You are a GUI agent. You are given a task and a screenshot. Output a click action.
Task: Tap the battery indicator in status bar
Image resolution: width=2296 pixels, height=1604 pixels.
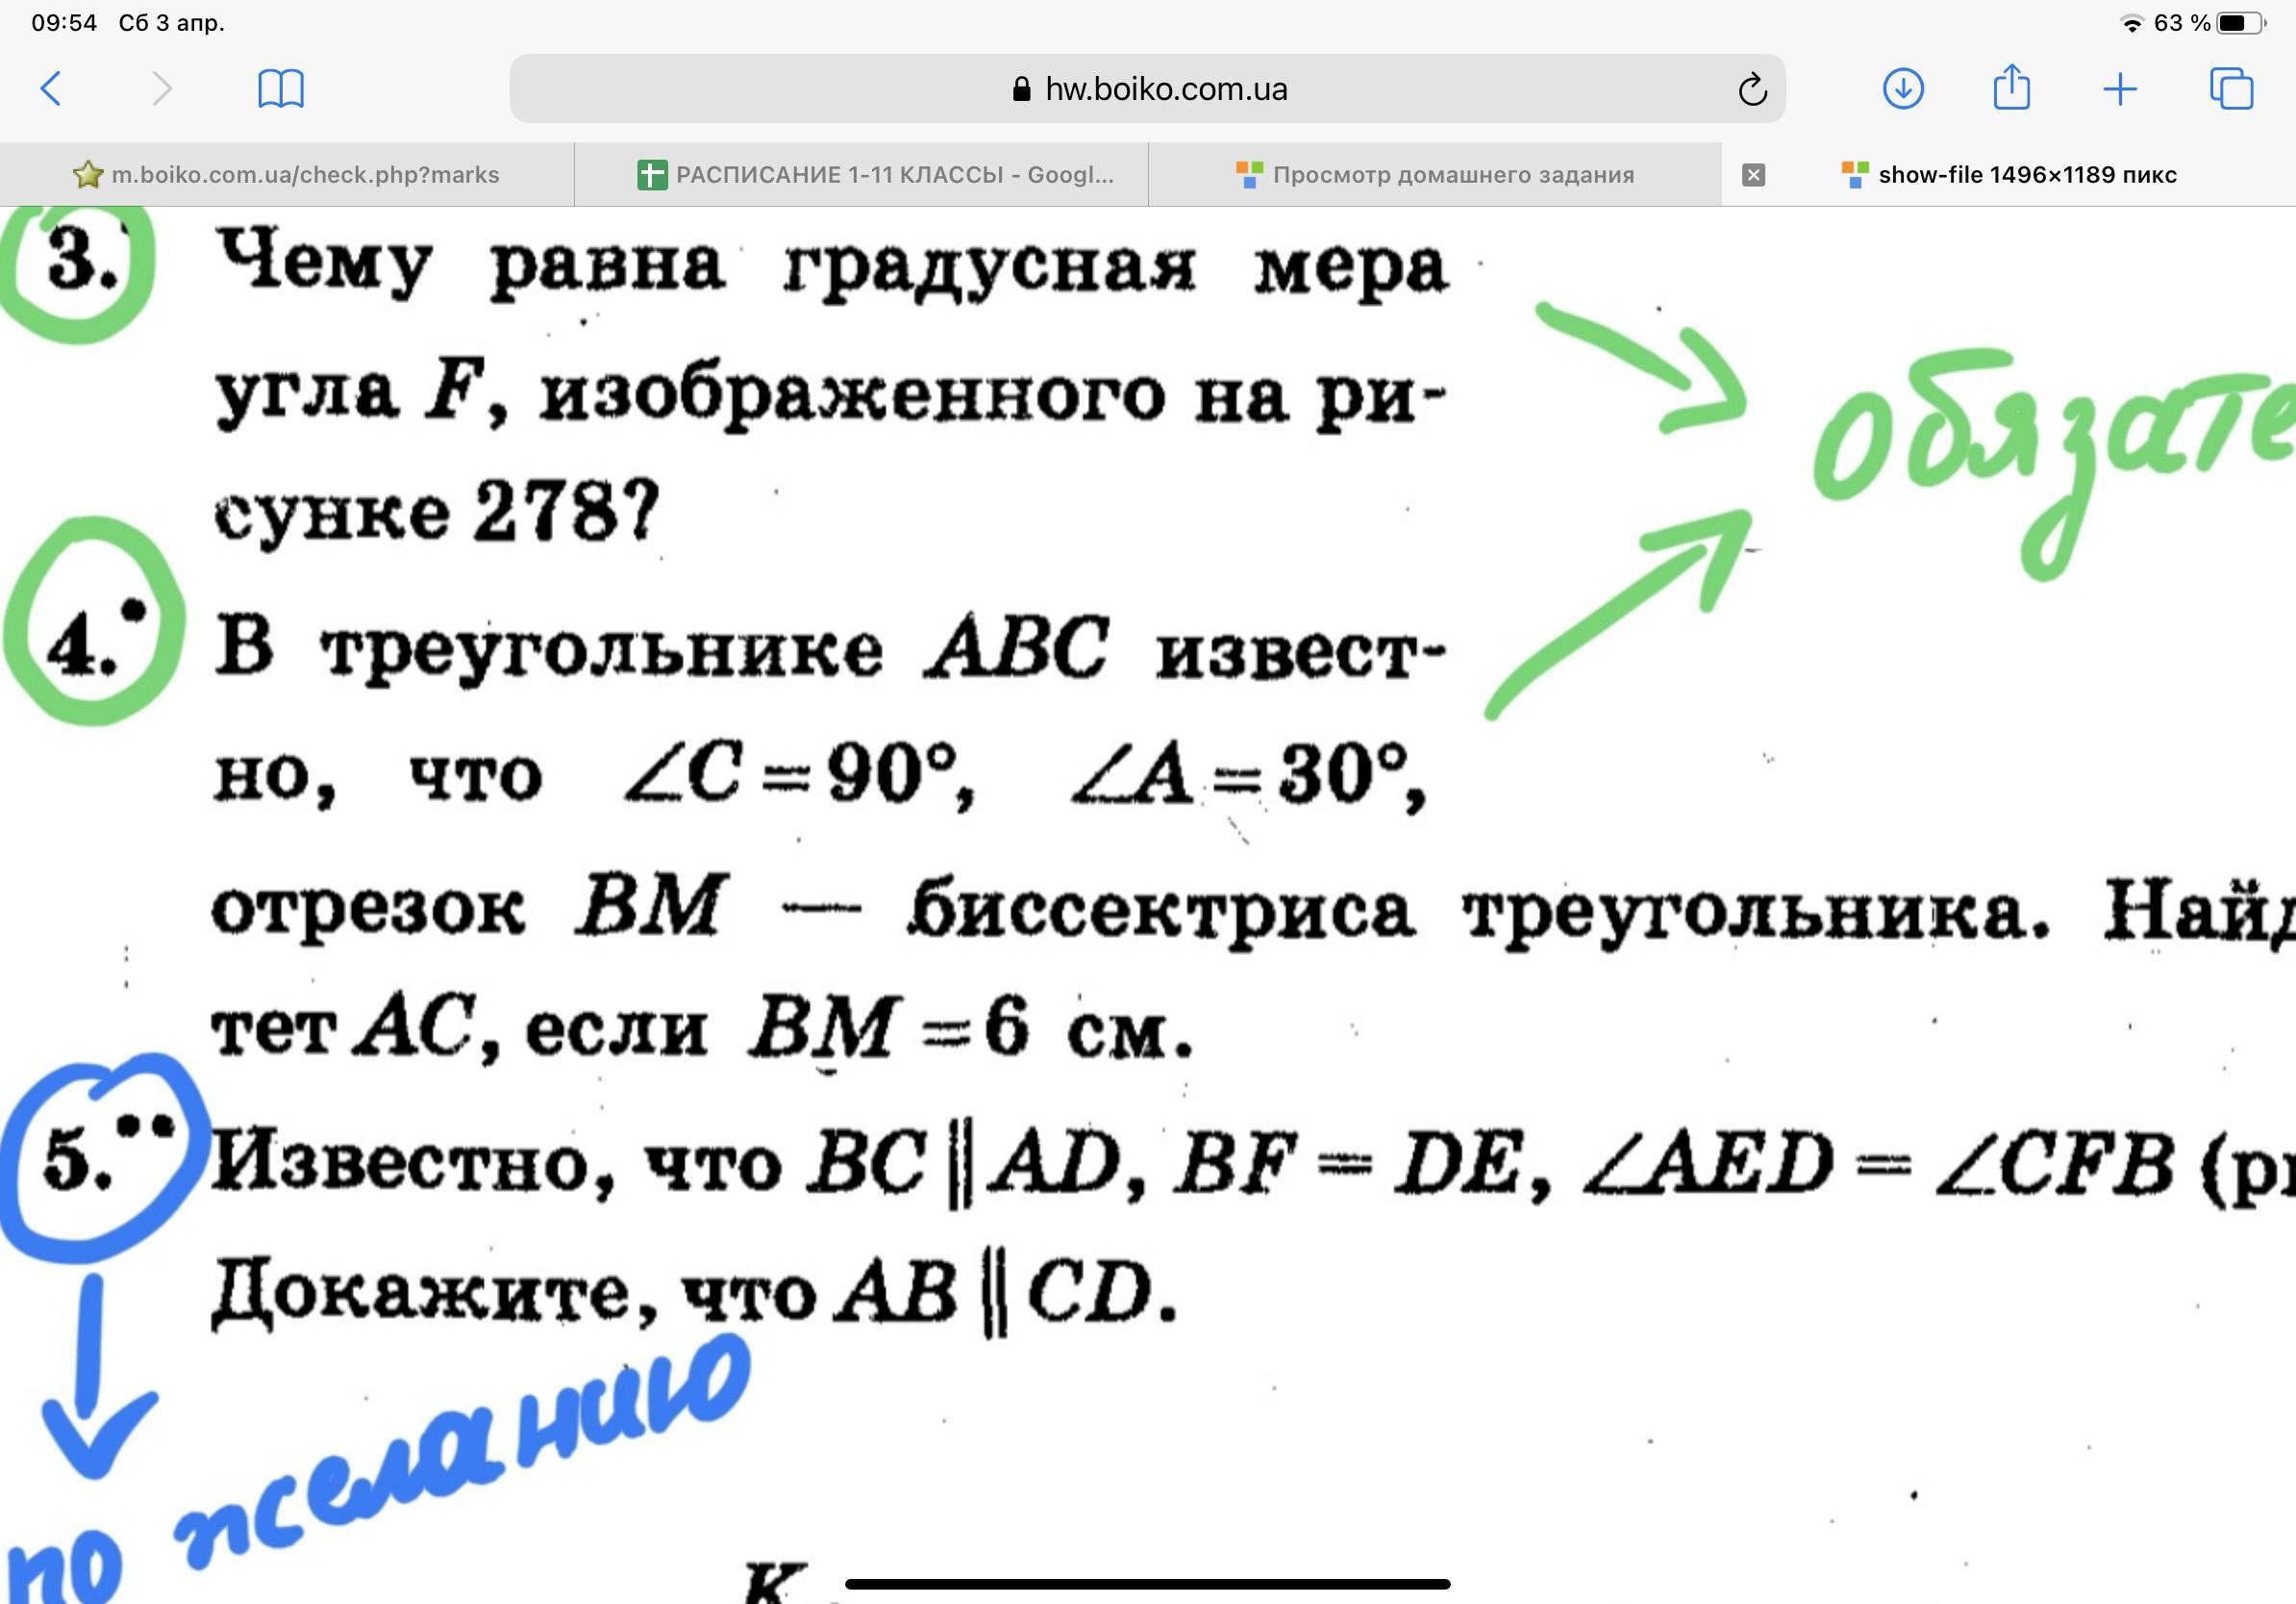2240,23
